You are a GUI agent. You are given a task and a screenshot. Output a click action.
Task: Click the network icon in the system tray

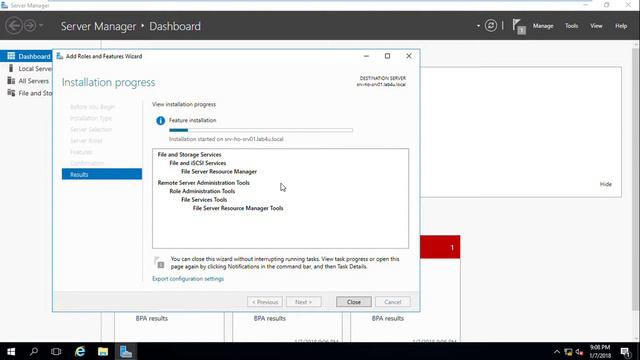pyautogui.click(x=568, y=352)
